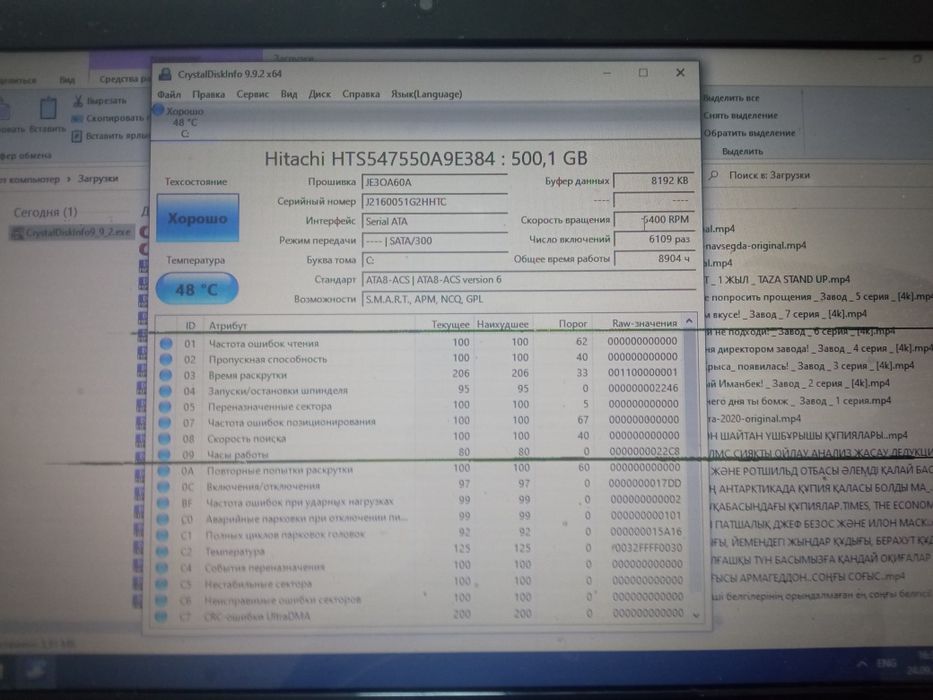Click the rotation speed value 5400 RPM
This screenshot has height=700, width=933.
[654, 220]
